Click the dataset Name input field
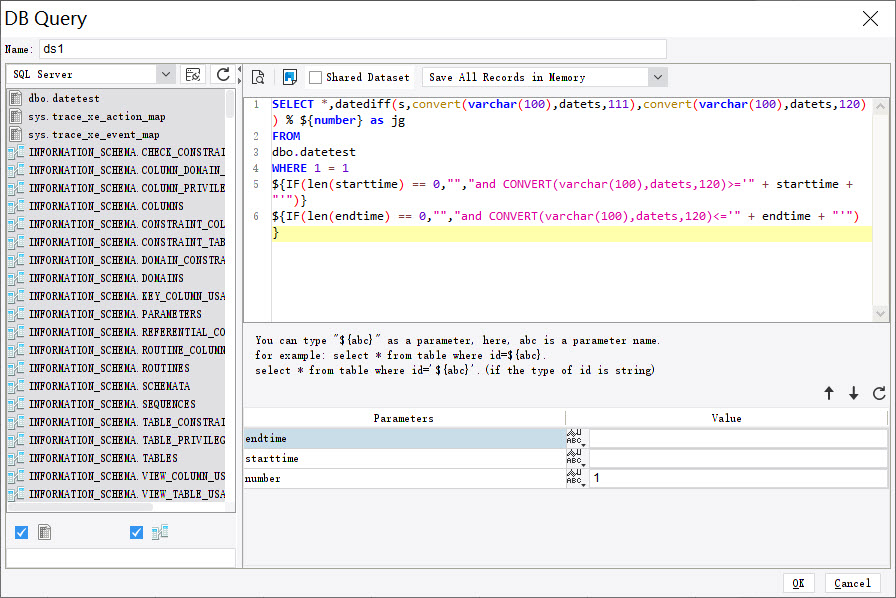The image size is (896, 598). click(352, 49)
